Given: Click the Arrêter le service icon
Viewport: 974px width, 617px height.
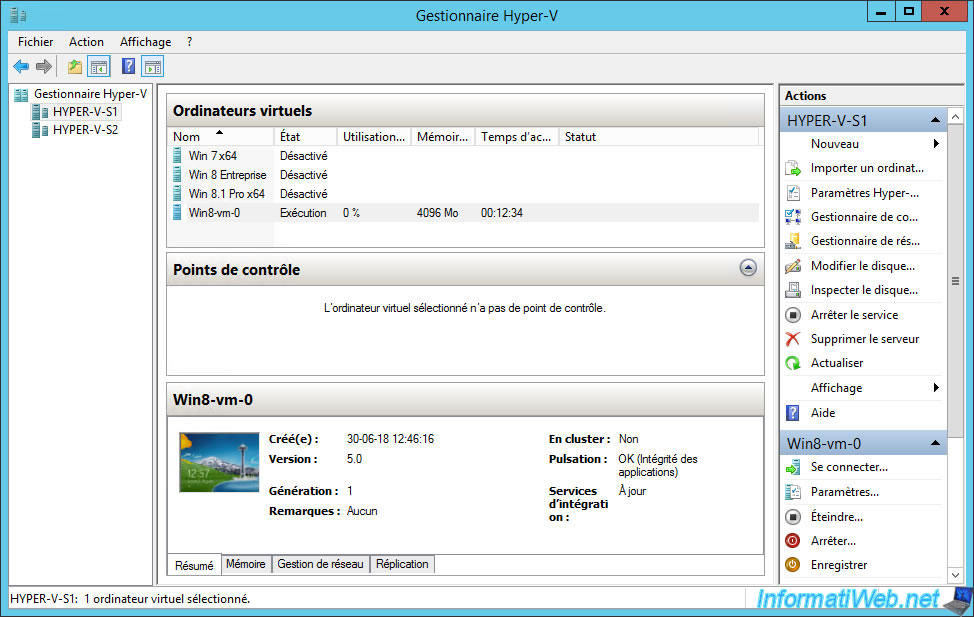Looking at the screenshot, I should coord(793,315).
